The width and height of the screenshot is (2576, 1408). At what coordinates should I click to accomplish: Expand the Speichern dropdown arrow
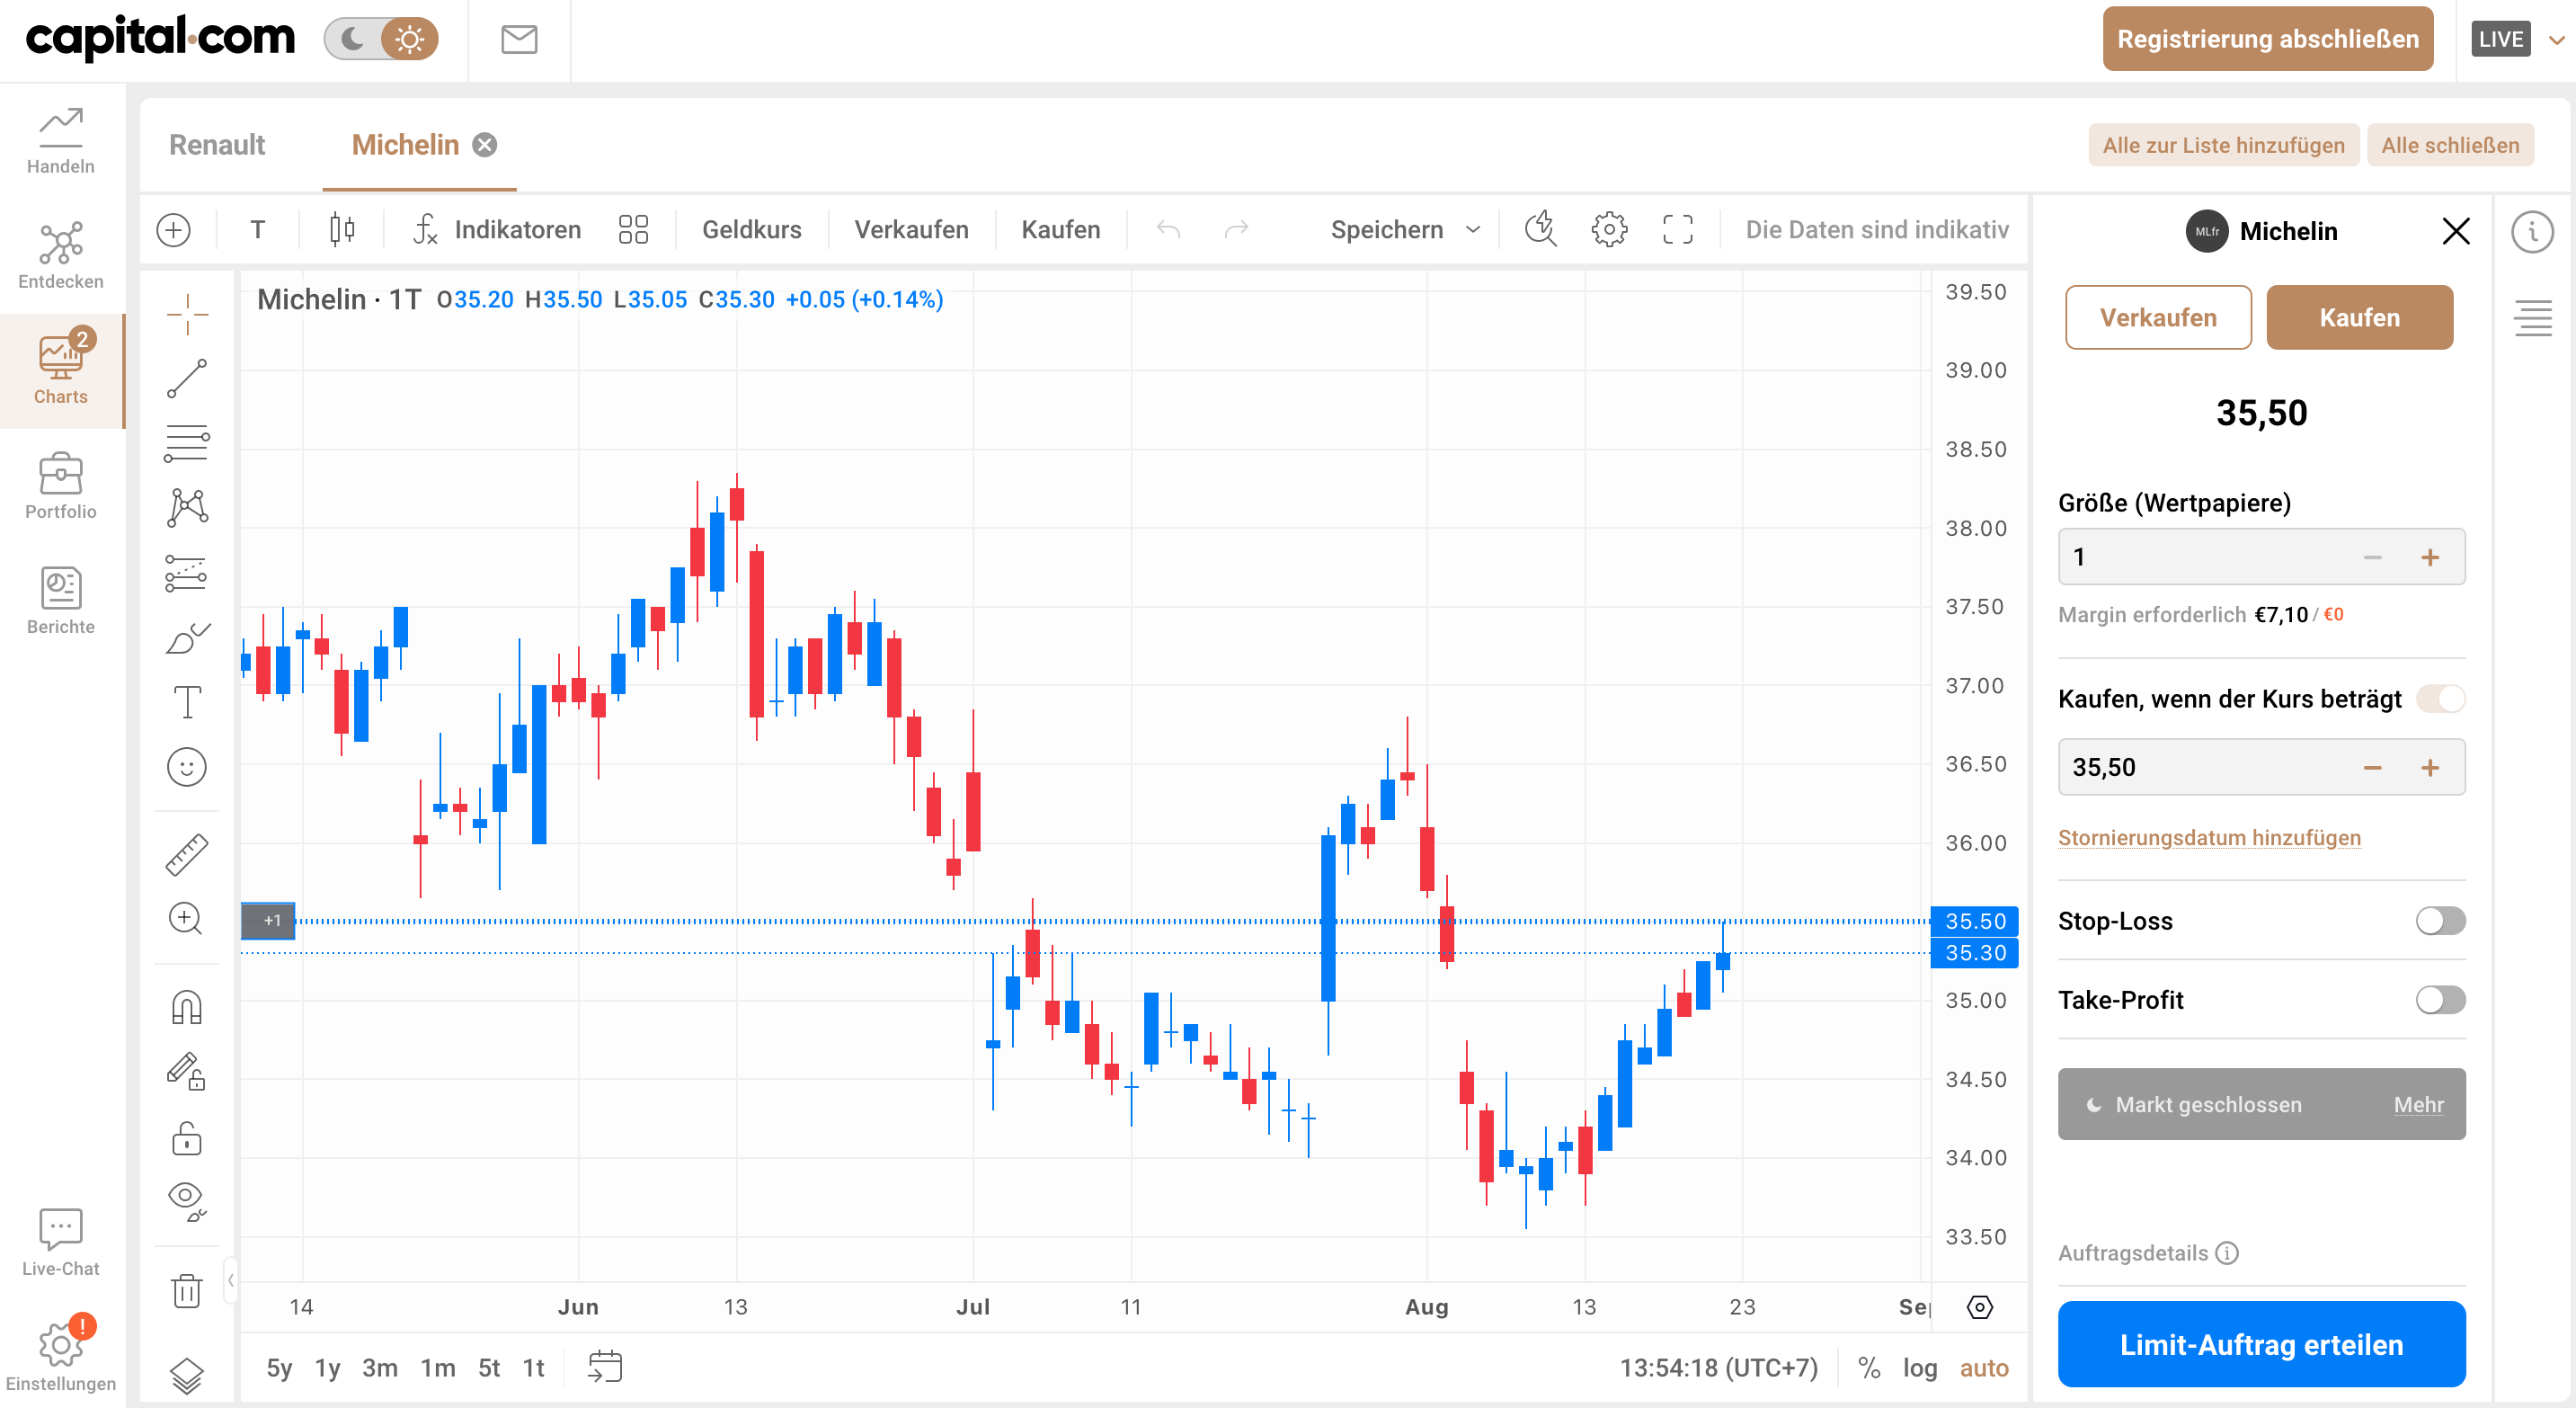(1473, 229)
